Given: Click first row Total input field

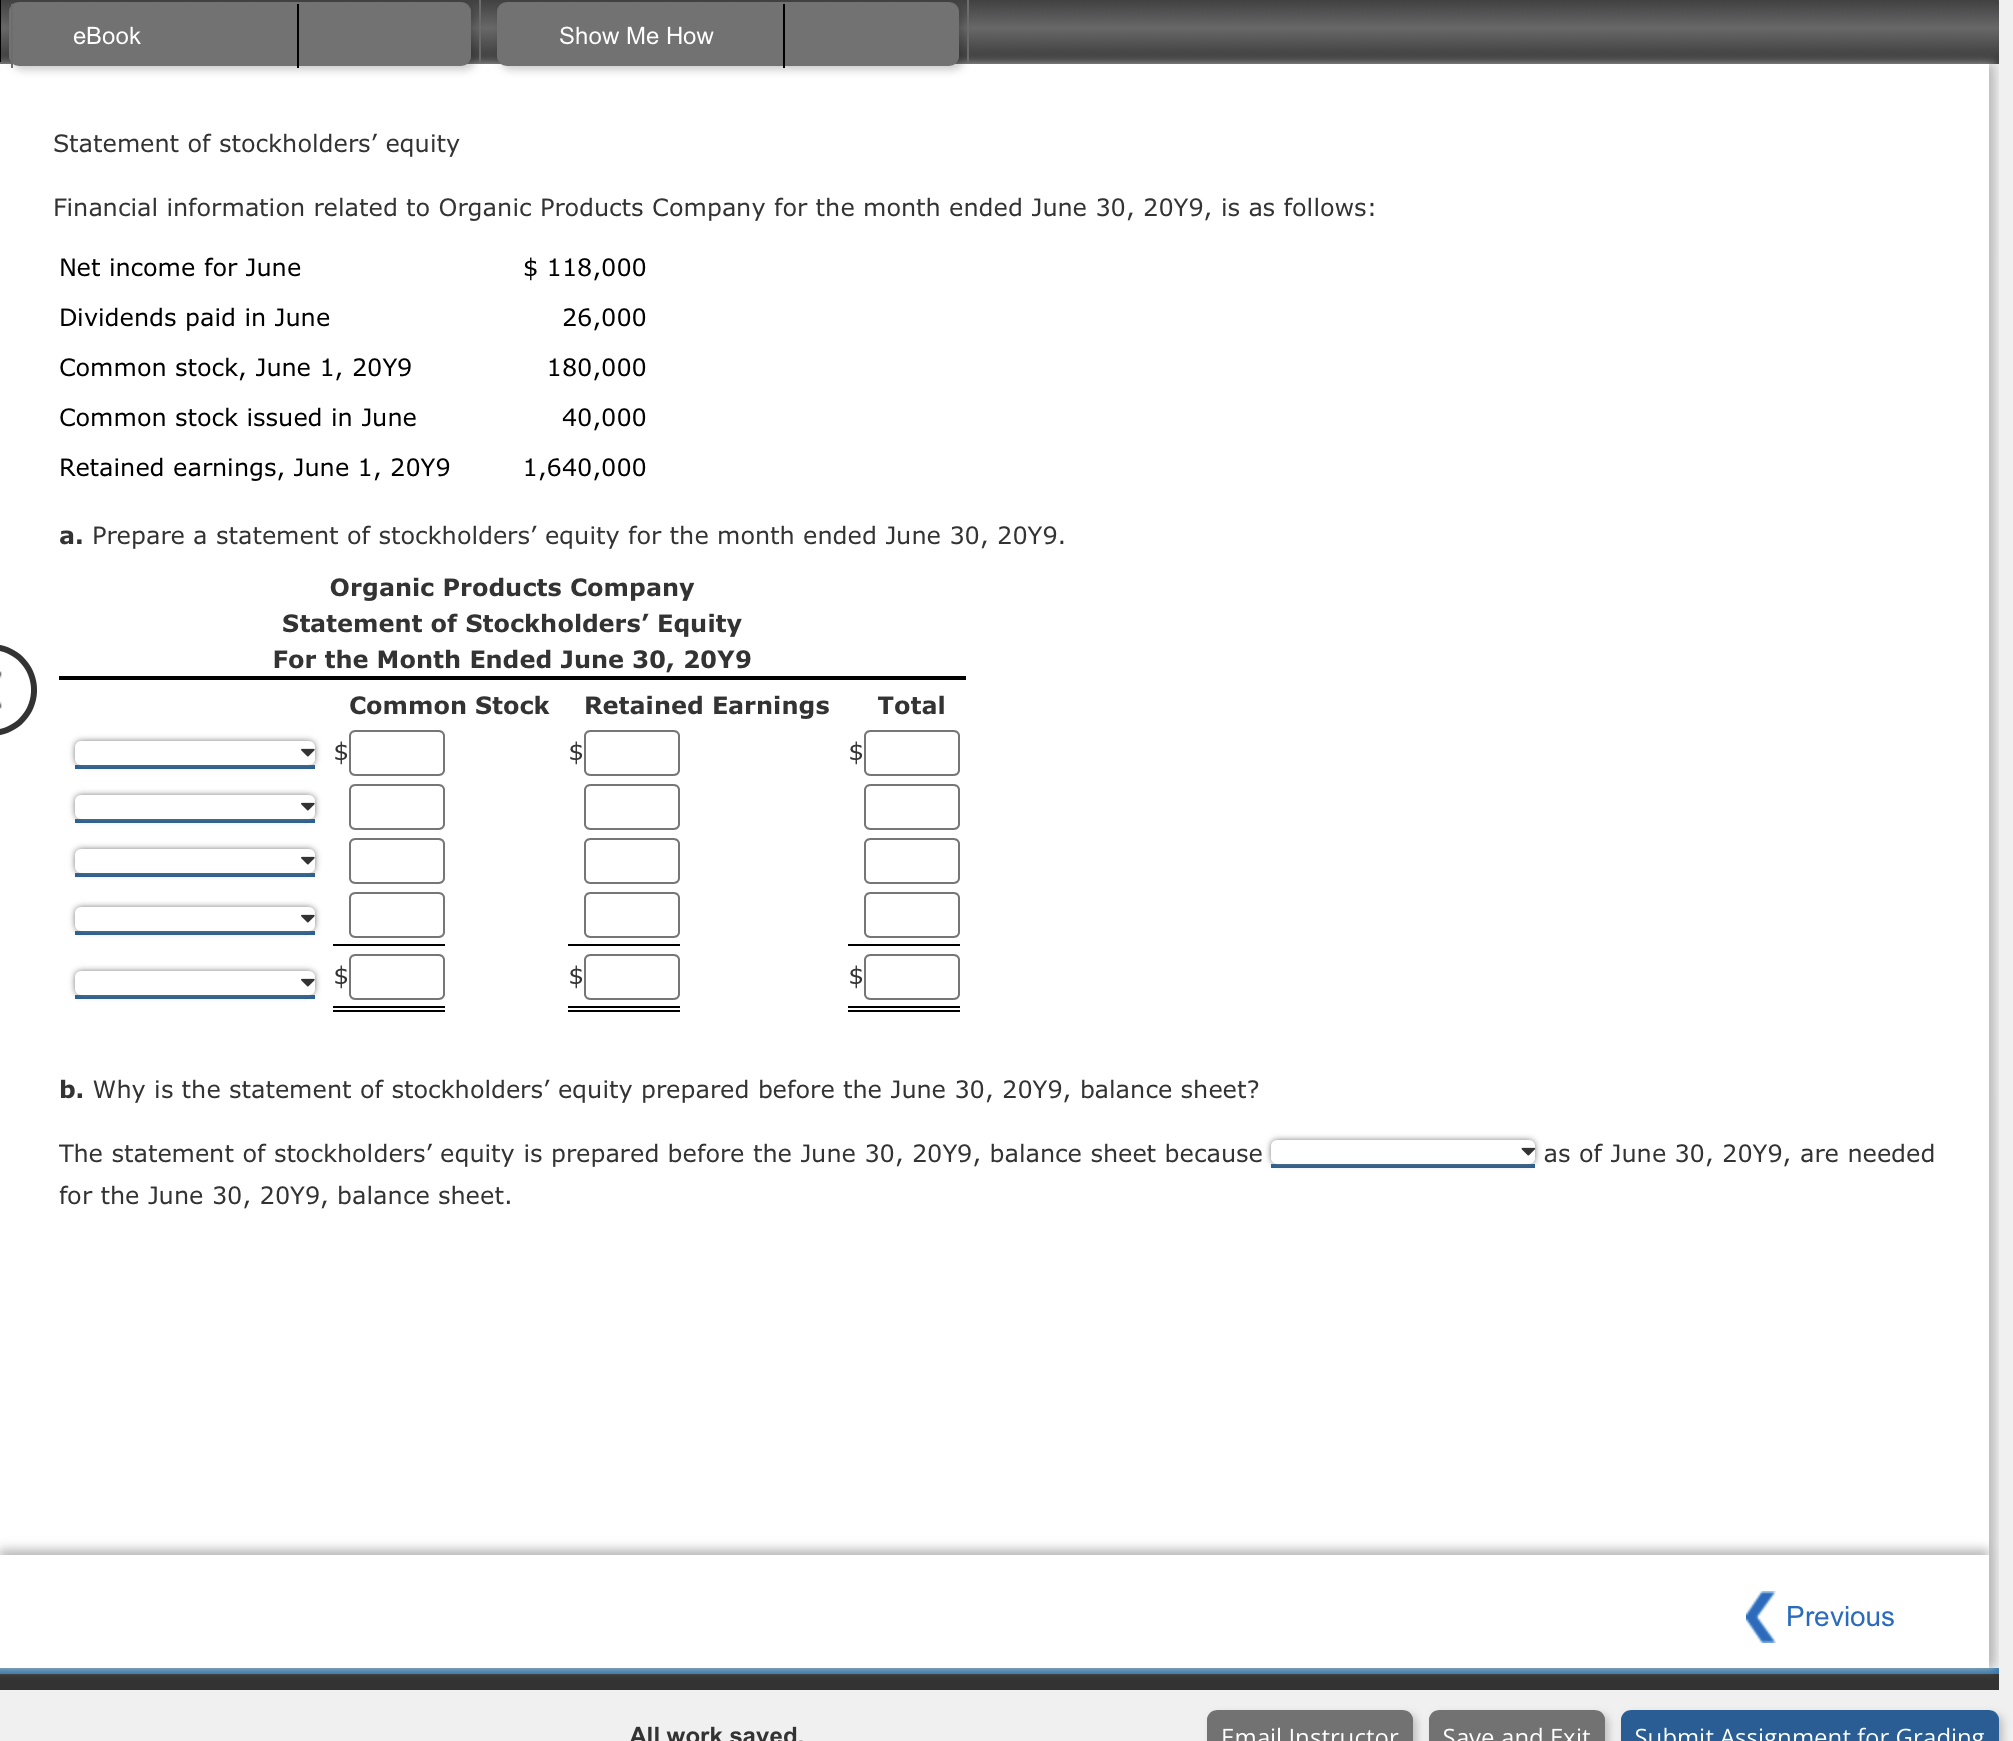Looking at the screenshot, I should click(911, 753).
